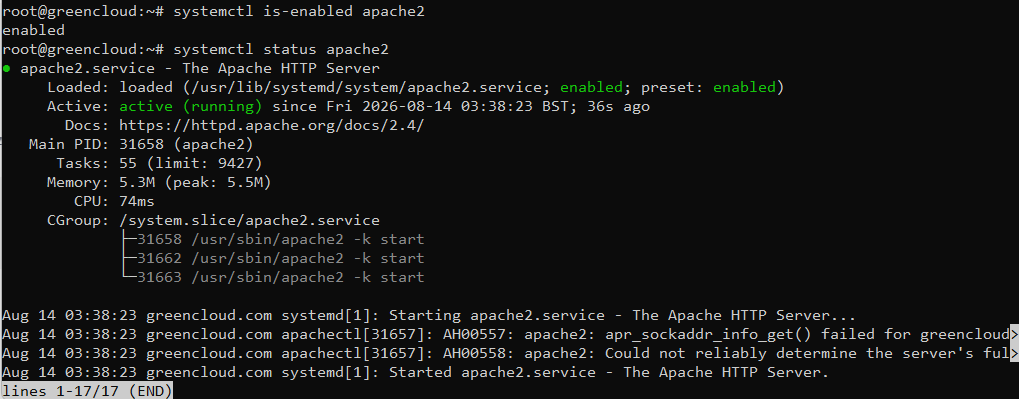
Task: Select the green 'active (running)' status text
Action: click(x=191, y=106)
